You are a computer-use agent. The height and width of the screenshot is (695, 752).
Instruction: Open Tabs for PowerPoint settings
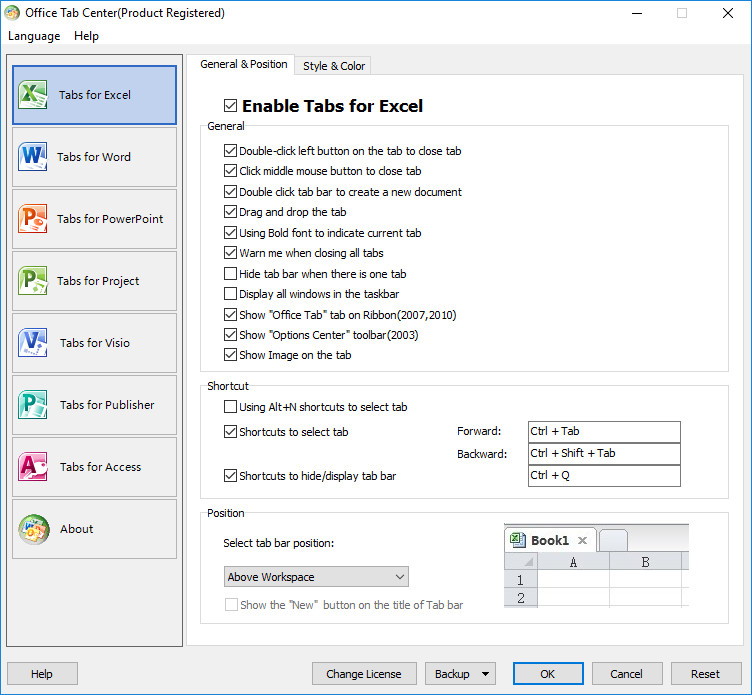tap(94, 219)
